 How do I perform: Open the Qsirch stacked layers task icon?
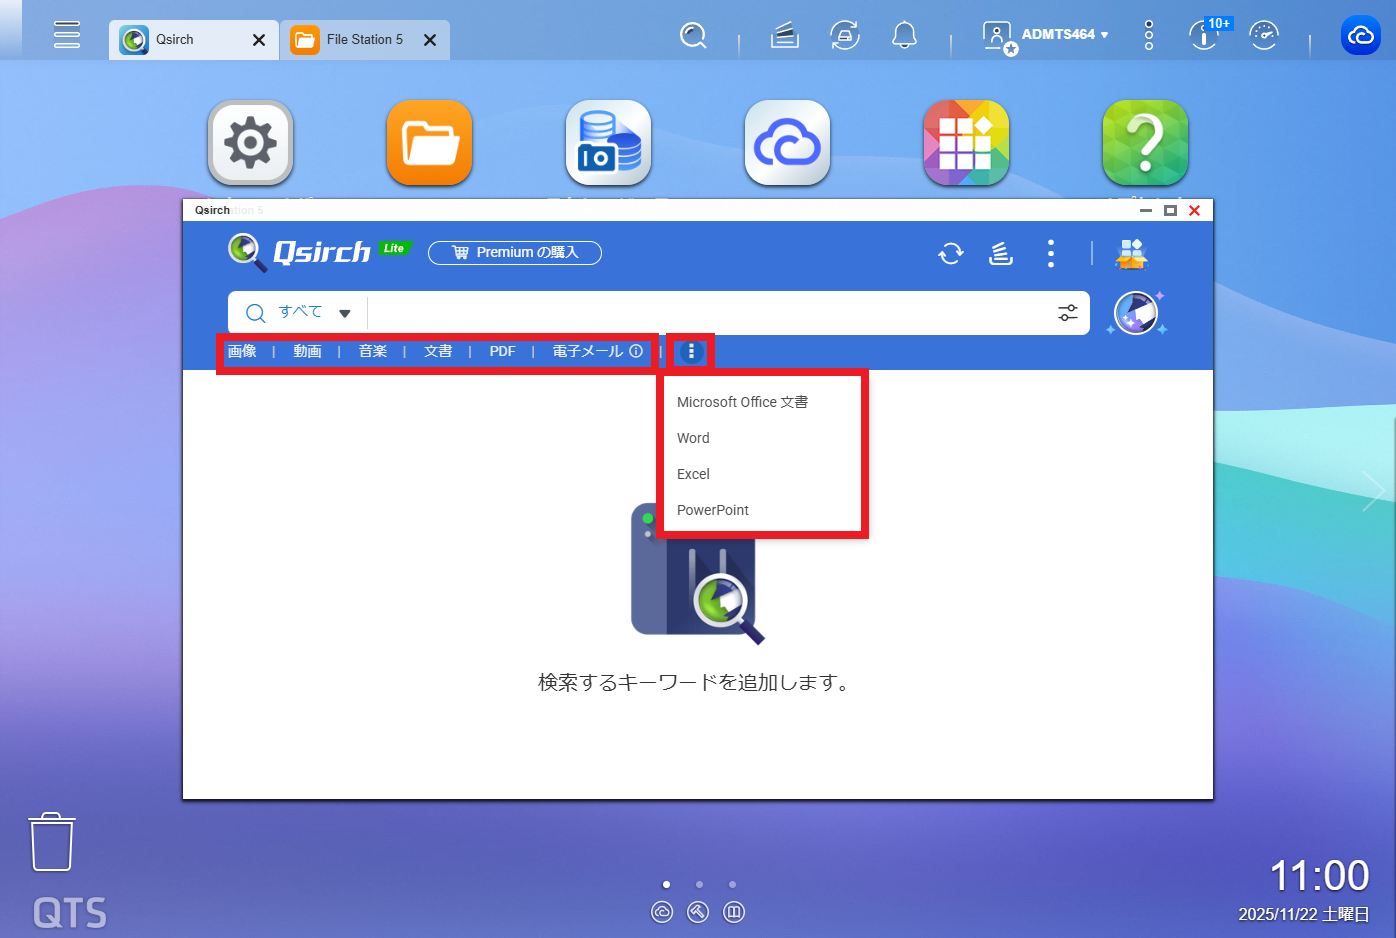click(1001, 254)
